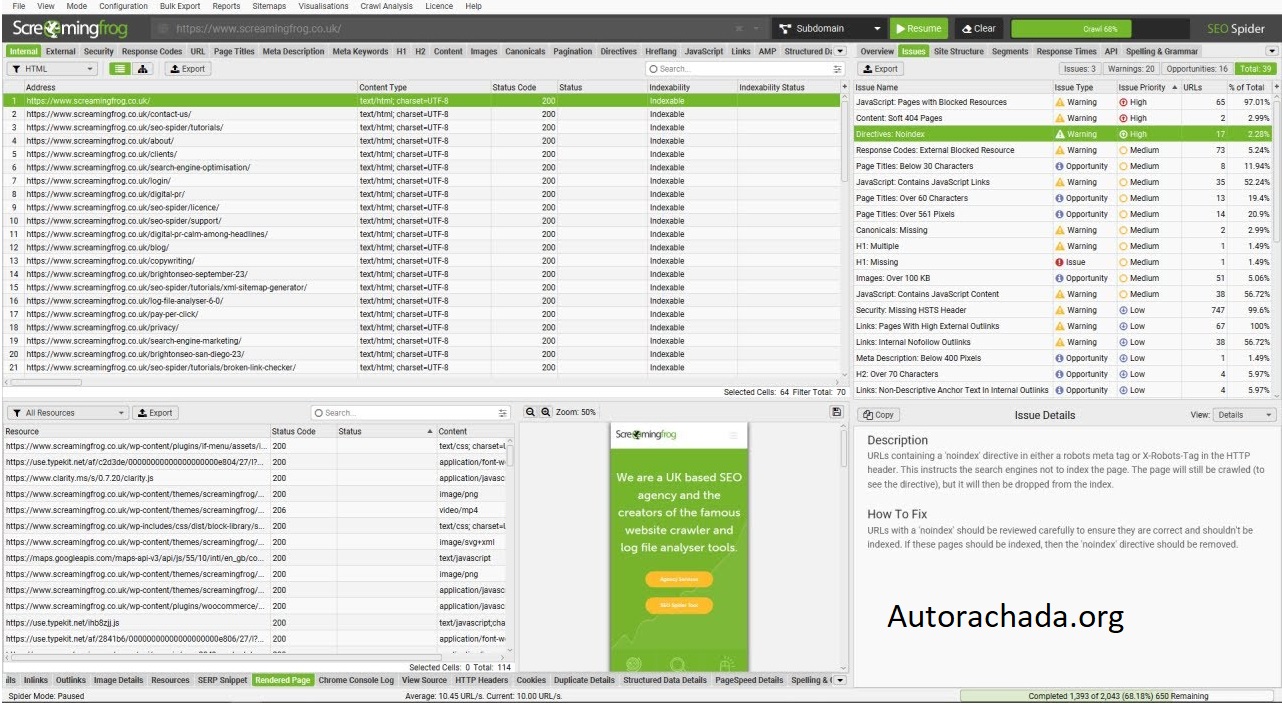Switch to the Response Codes tab
Image resolution: width=1282 pixels, height=704 pixels.
tap(152, 51)
